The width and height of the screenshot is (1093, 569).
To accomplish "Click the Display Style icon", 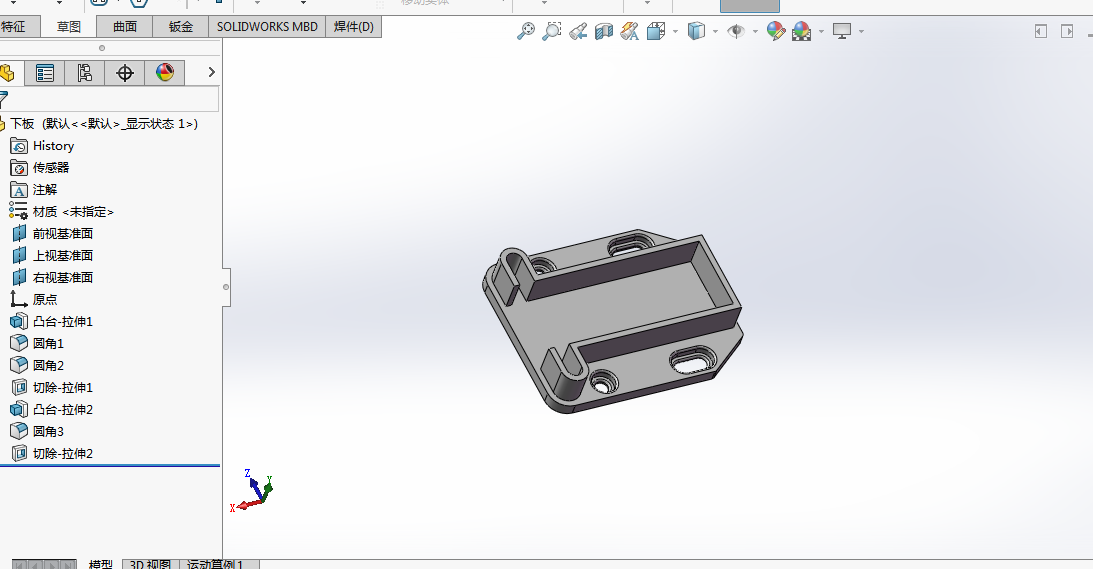I will pos(696,31).
